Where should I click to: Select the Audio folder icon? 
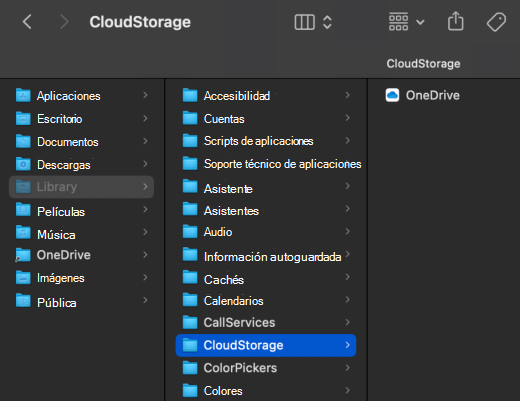tap(190, 232)
